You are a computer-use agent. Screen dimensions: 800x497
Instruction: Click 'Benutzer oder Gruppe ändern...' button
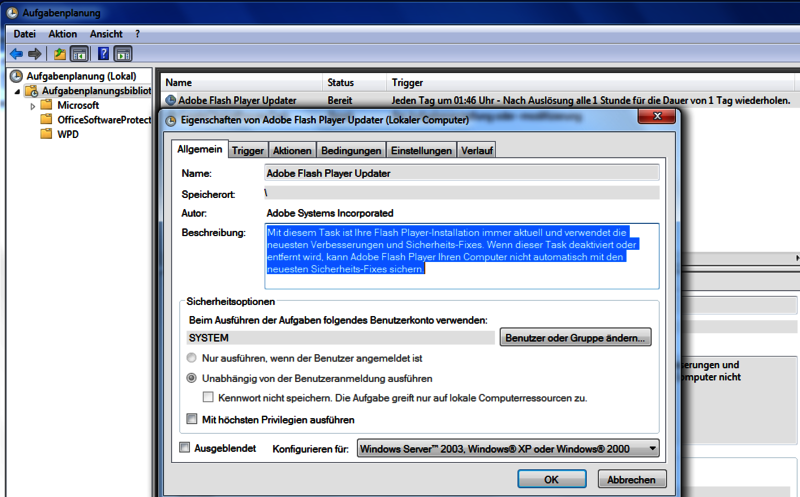click(x=576, y=337)
